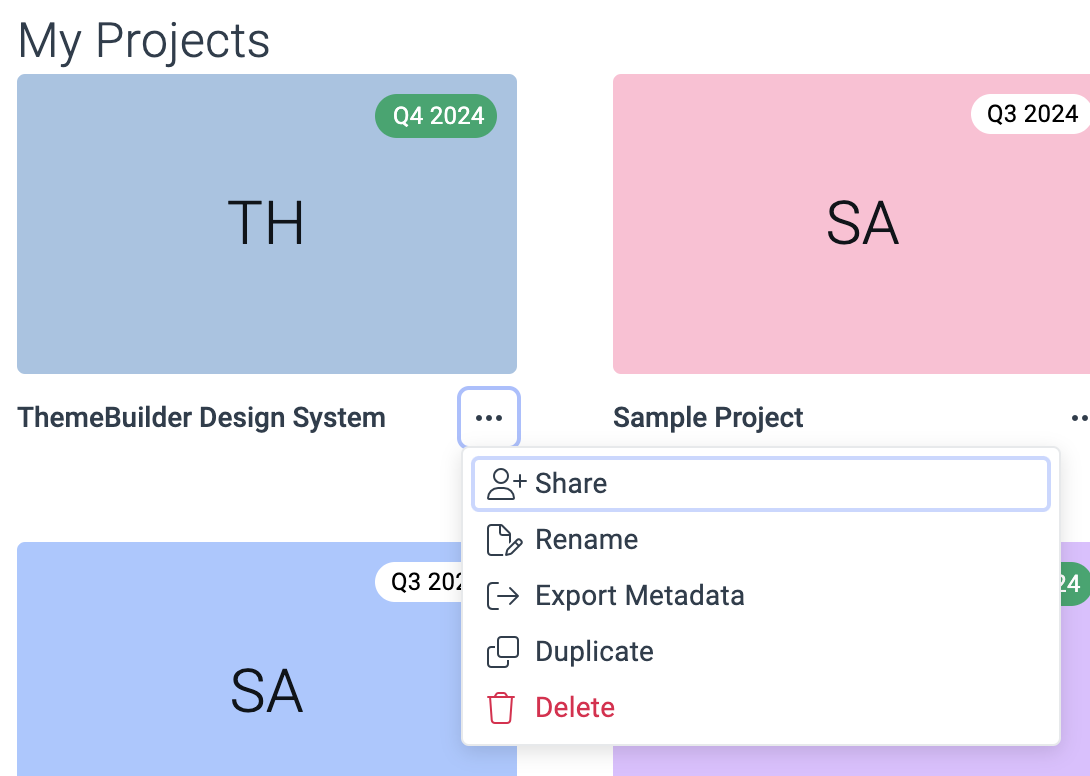Click the My Projects heading
The width and height of the screenshot is (1090, 776).
pos(143,40)
